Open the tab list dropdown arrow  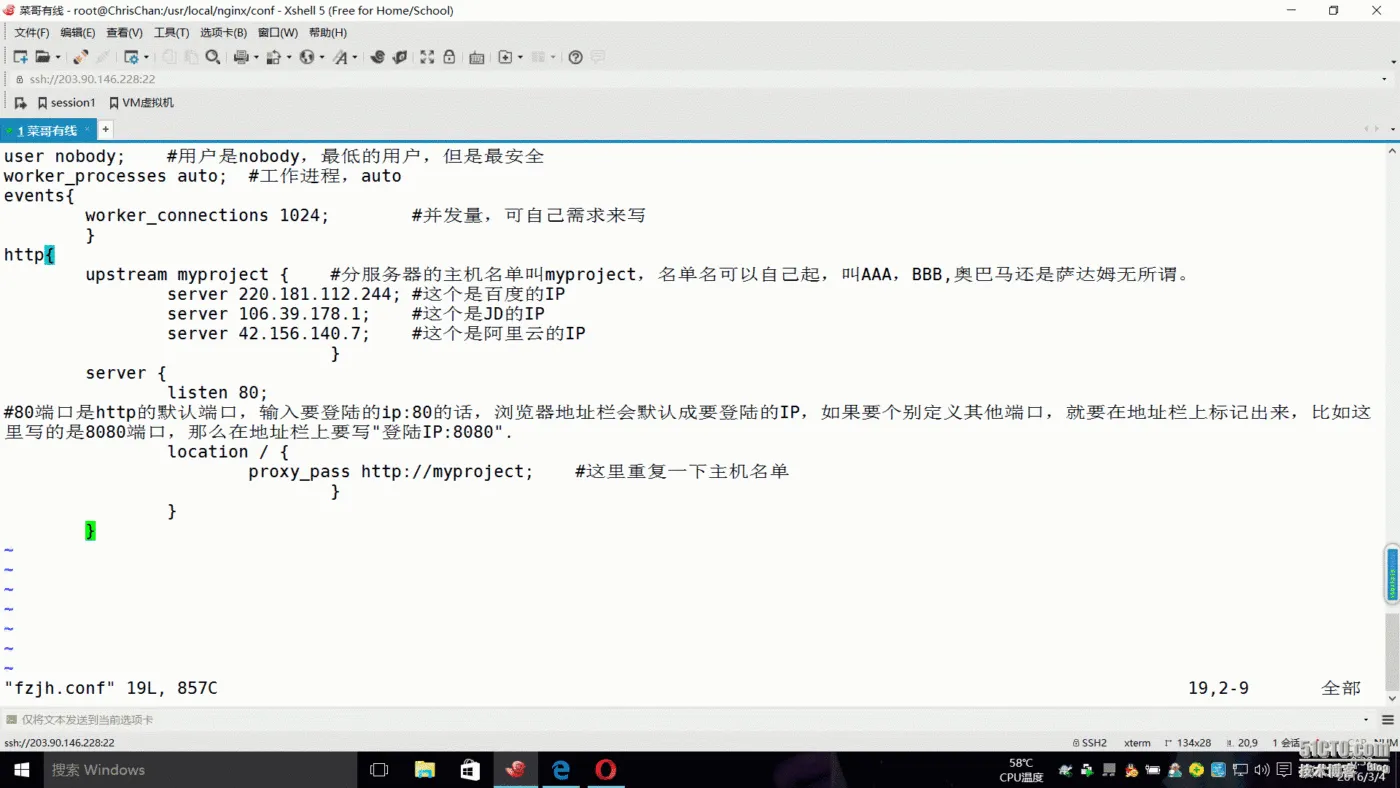click(x=1392, y=129)
